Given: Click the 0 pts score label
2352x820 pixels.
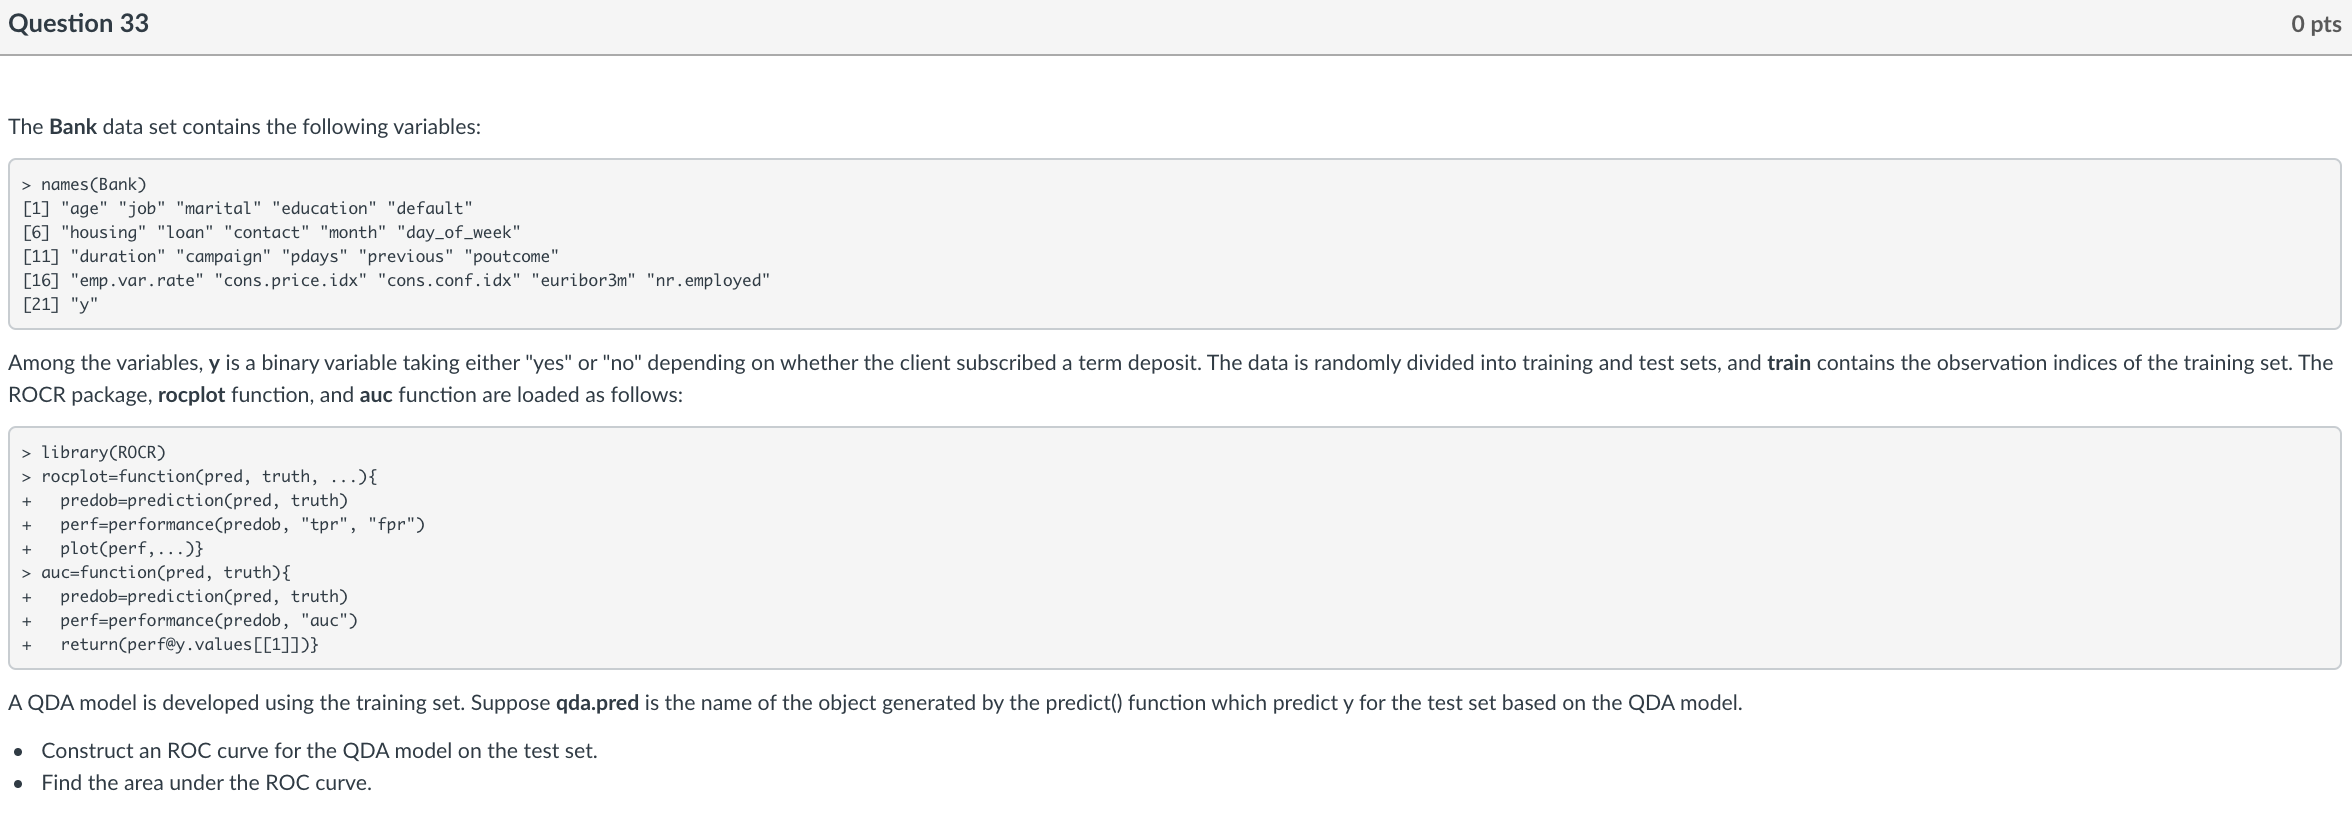Looking at the screenshot, I should 2315,24.
